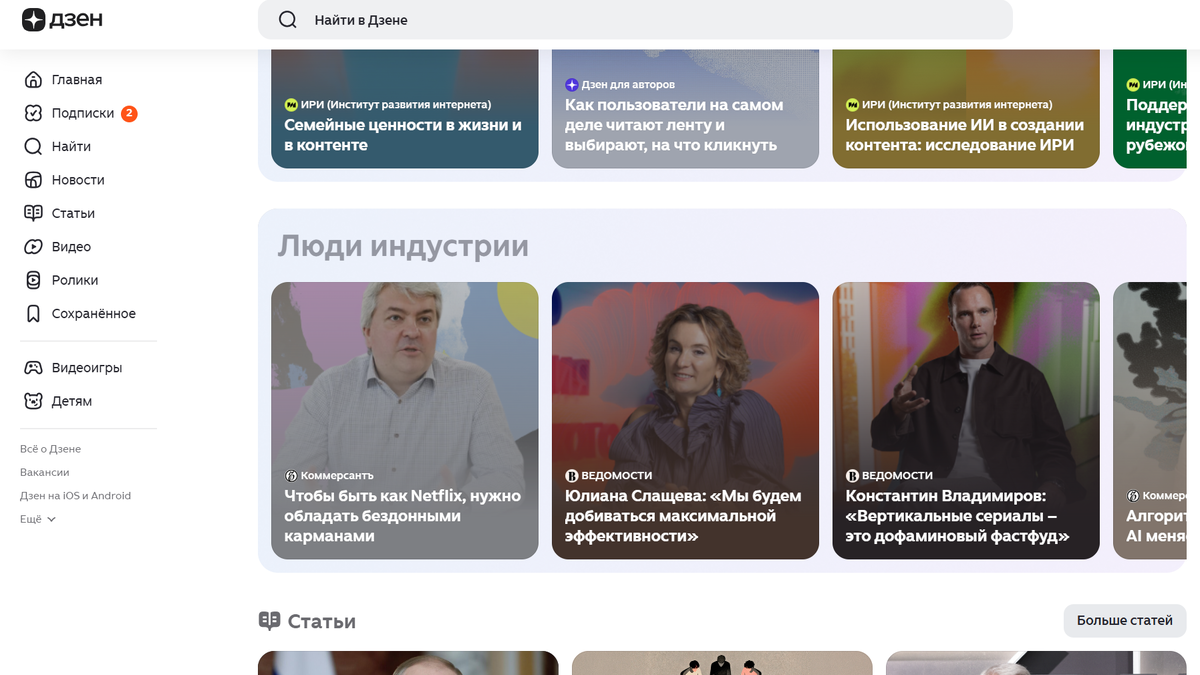
Task: Click ИРИ channel icon on Использование ИИ card
Action: click(852, 104)
